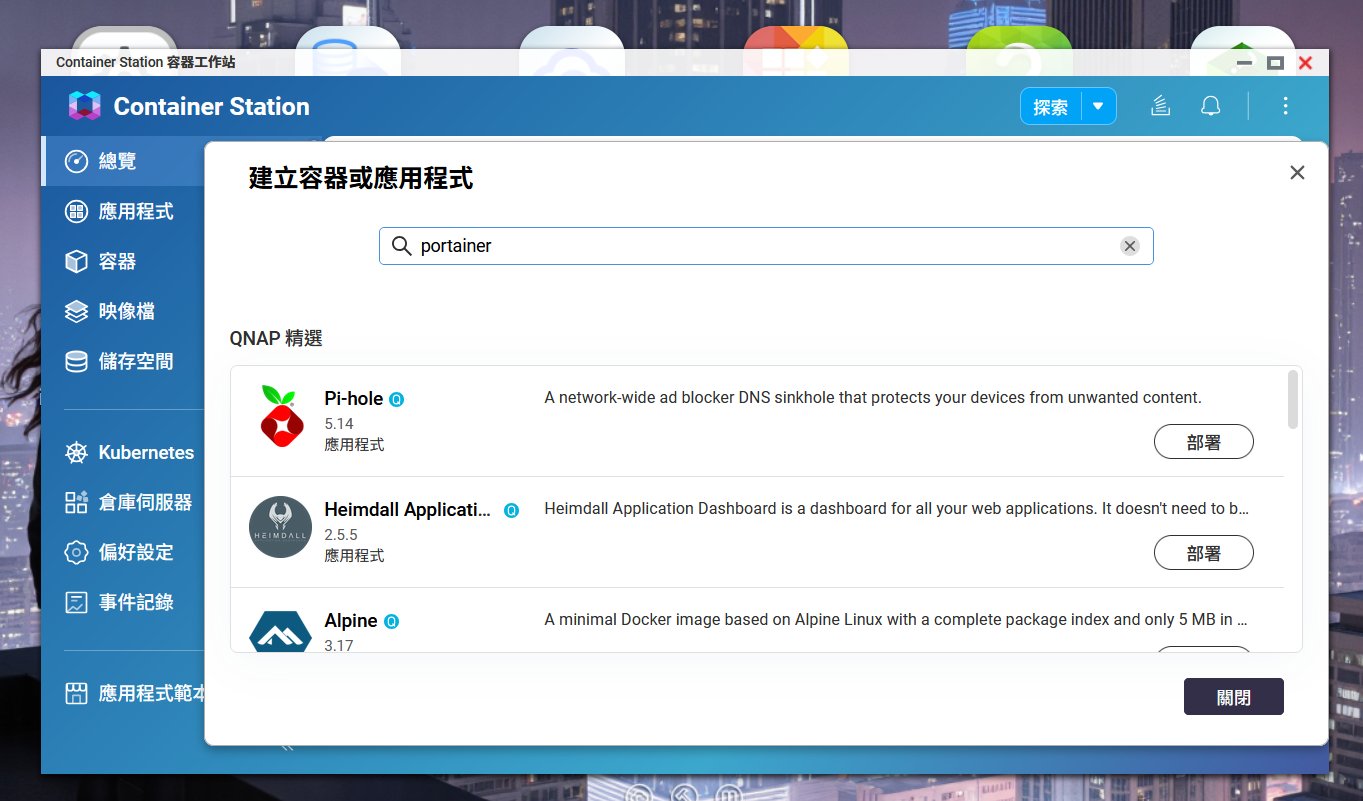Click the 儲存空間 database icon

(x=76, y=361)
